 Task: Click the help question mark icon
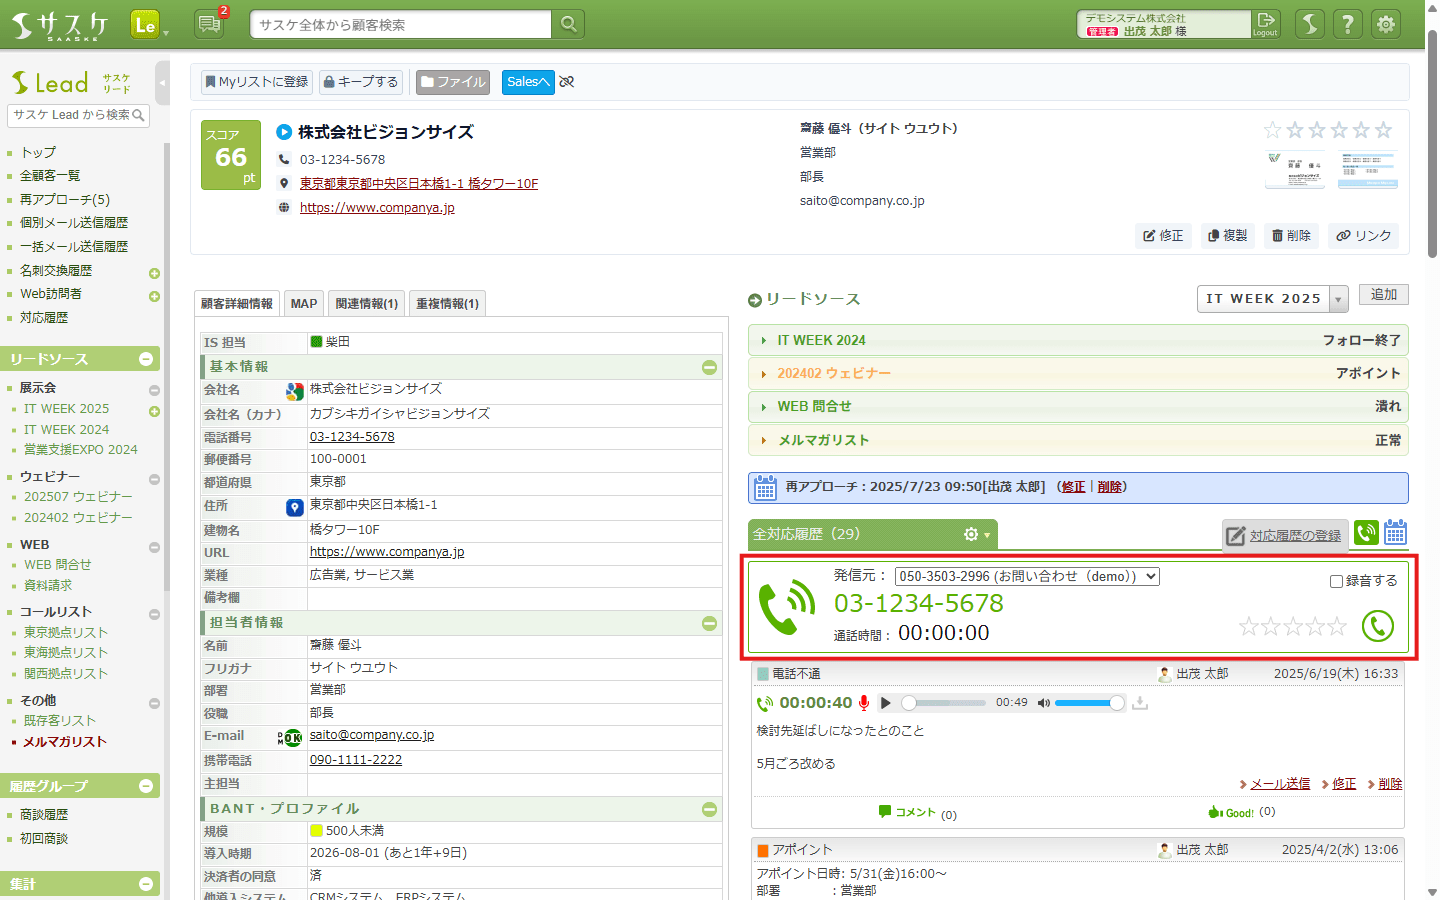tap(1348, 23)
